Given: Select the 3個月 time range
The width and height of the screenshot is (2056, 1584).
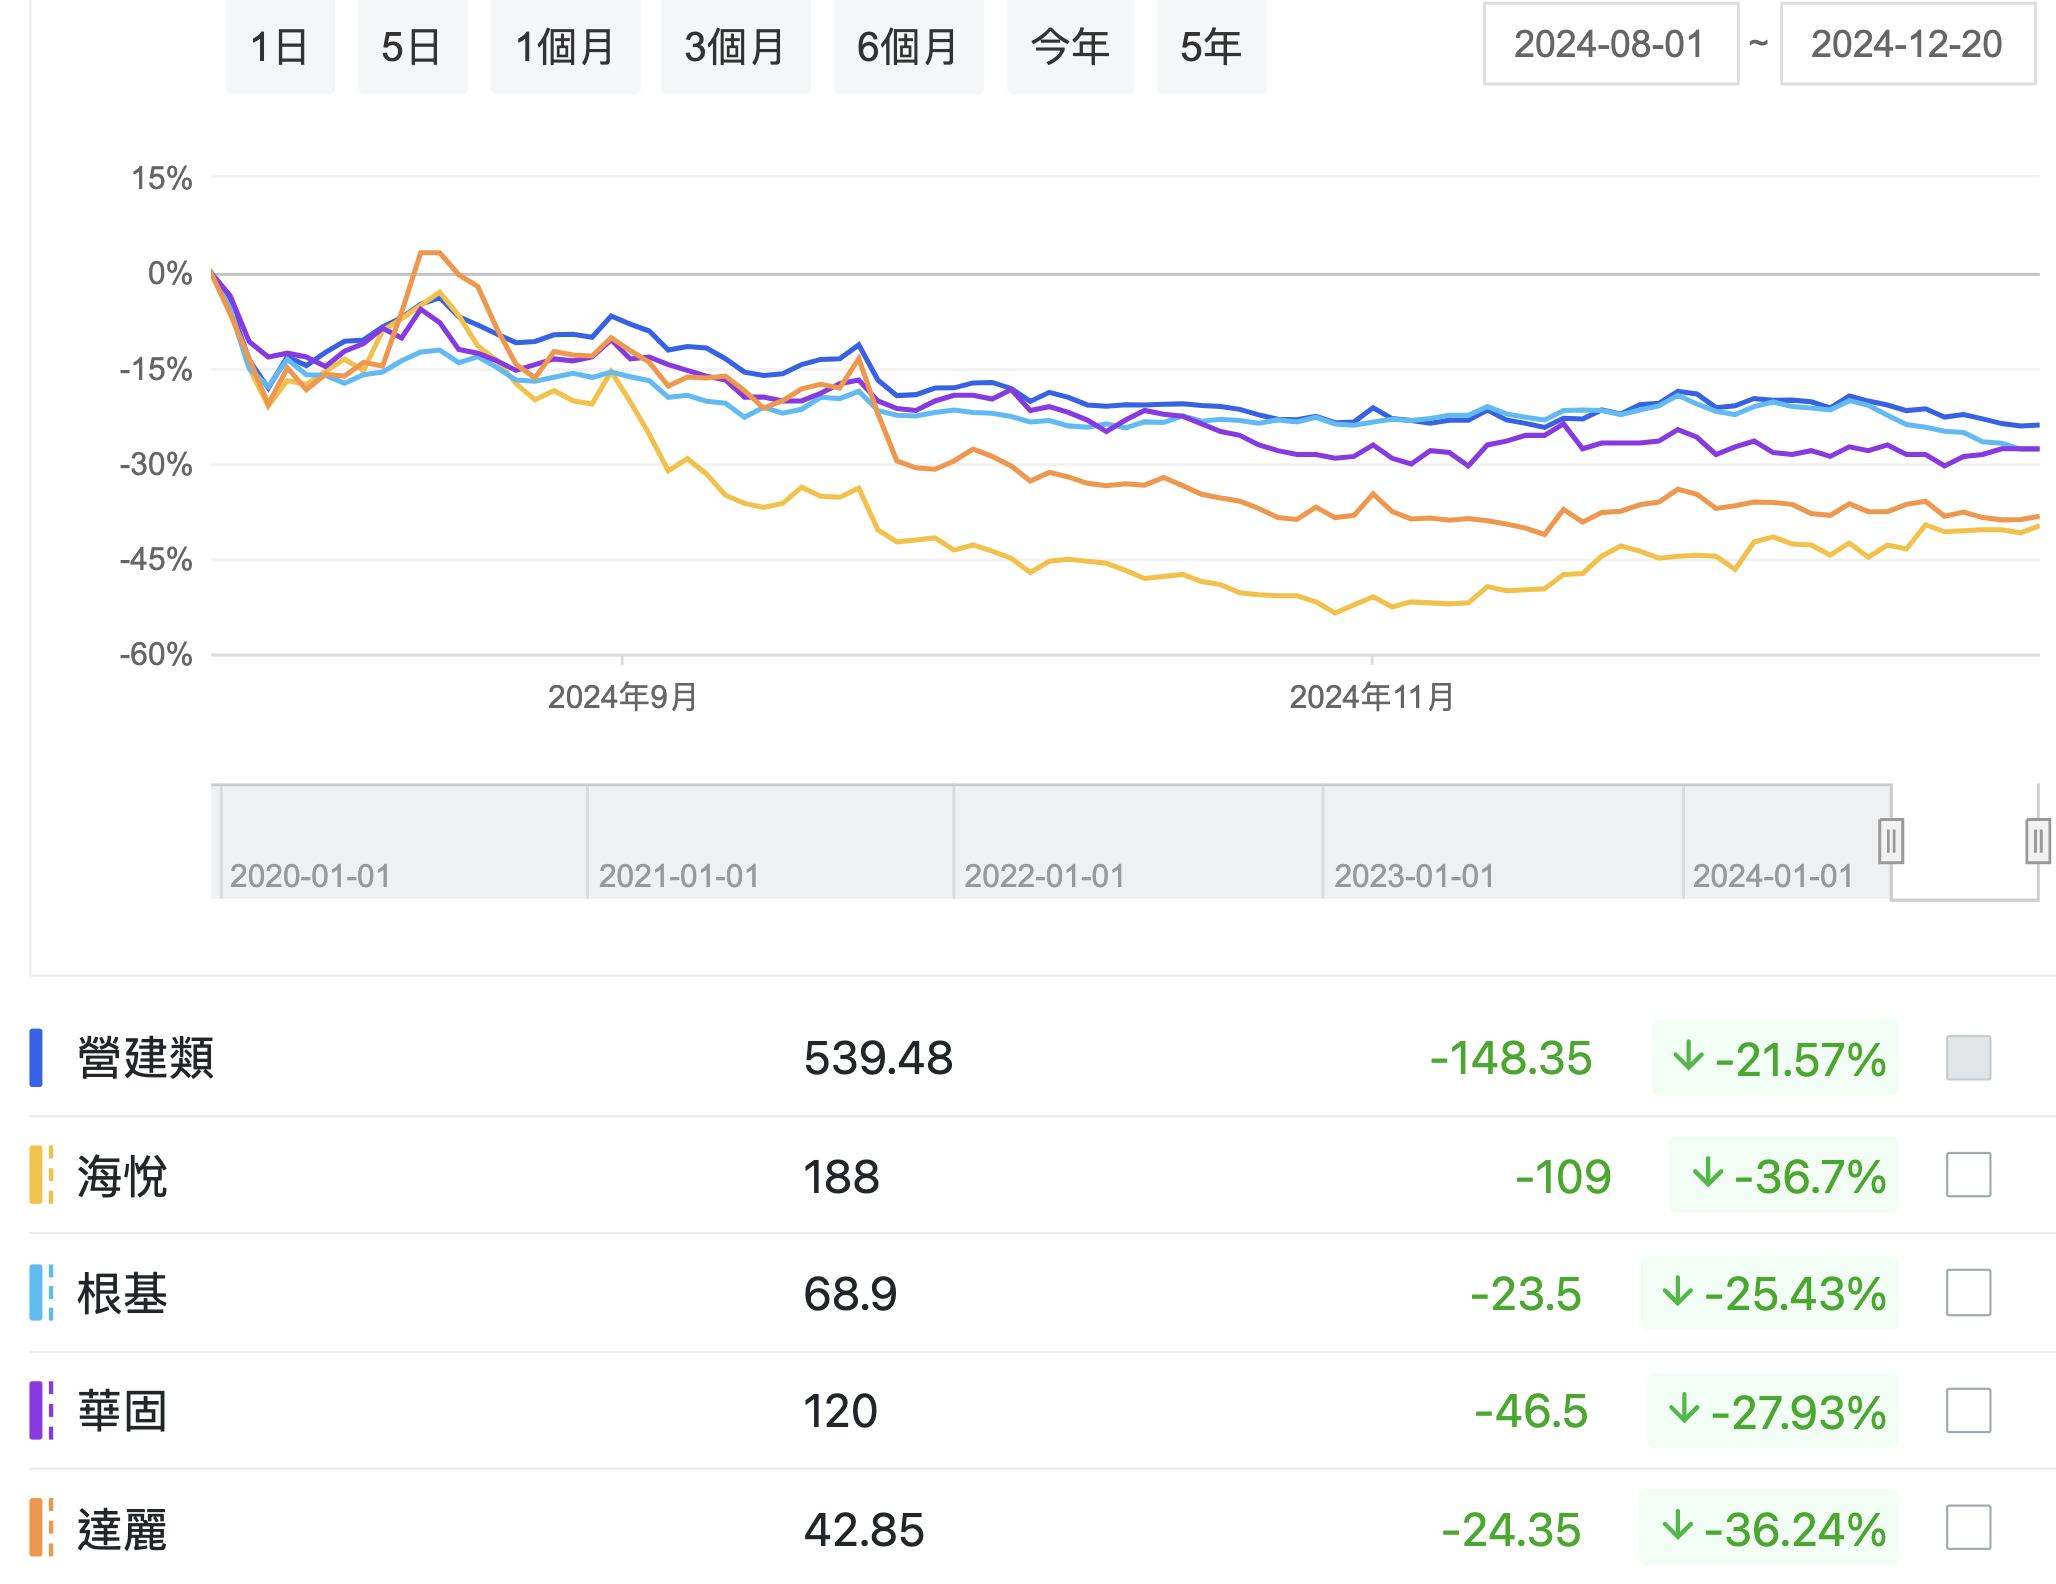Looking at the screenshot, I should click(735, 47).
